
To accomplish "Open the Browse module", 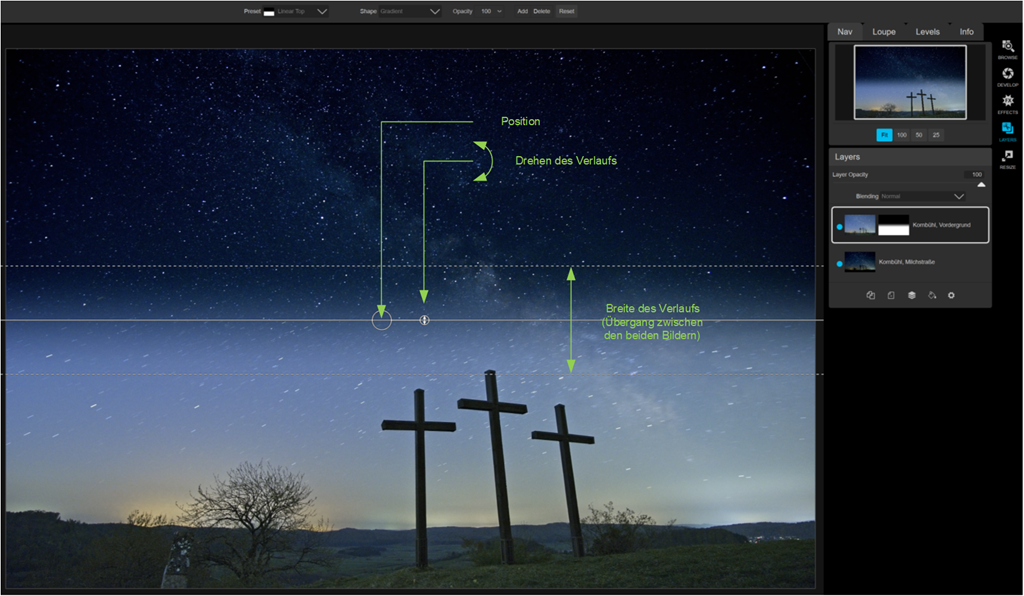I will 1007,48.
